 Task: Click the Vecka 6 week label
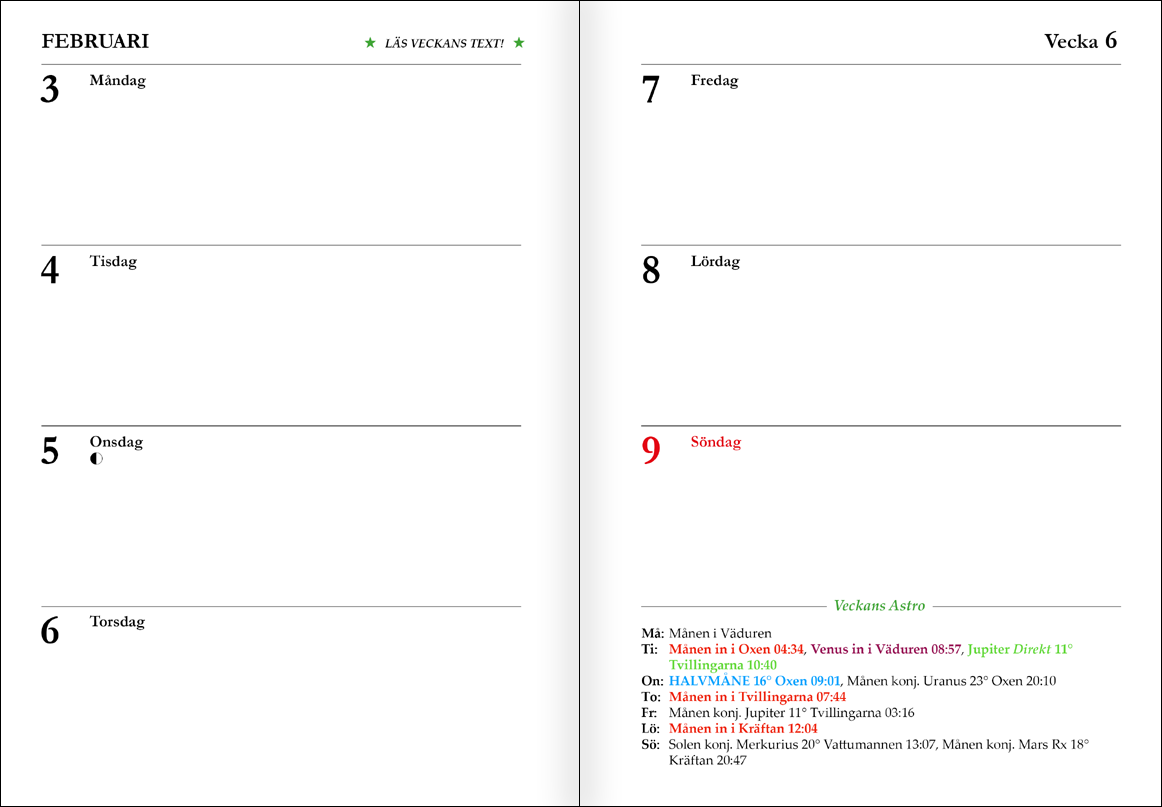[x=1080, y=41]
